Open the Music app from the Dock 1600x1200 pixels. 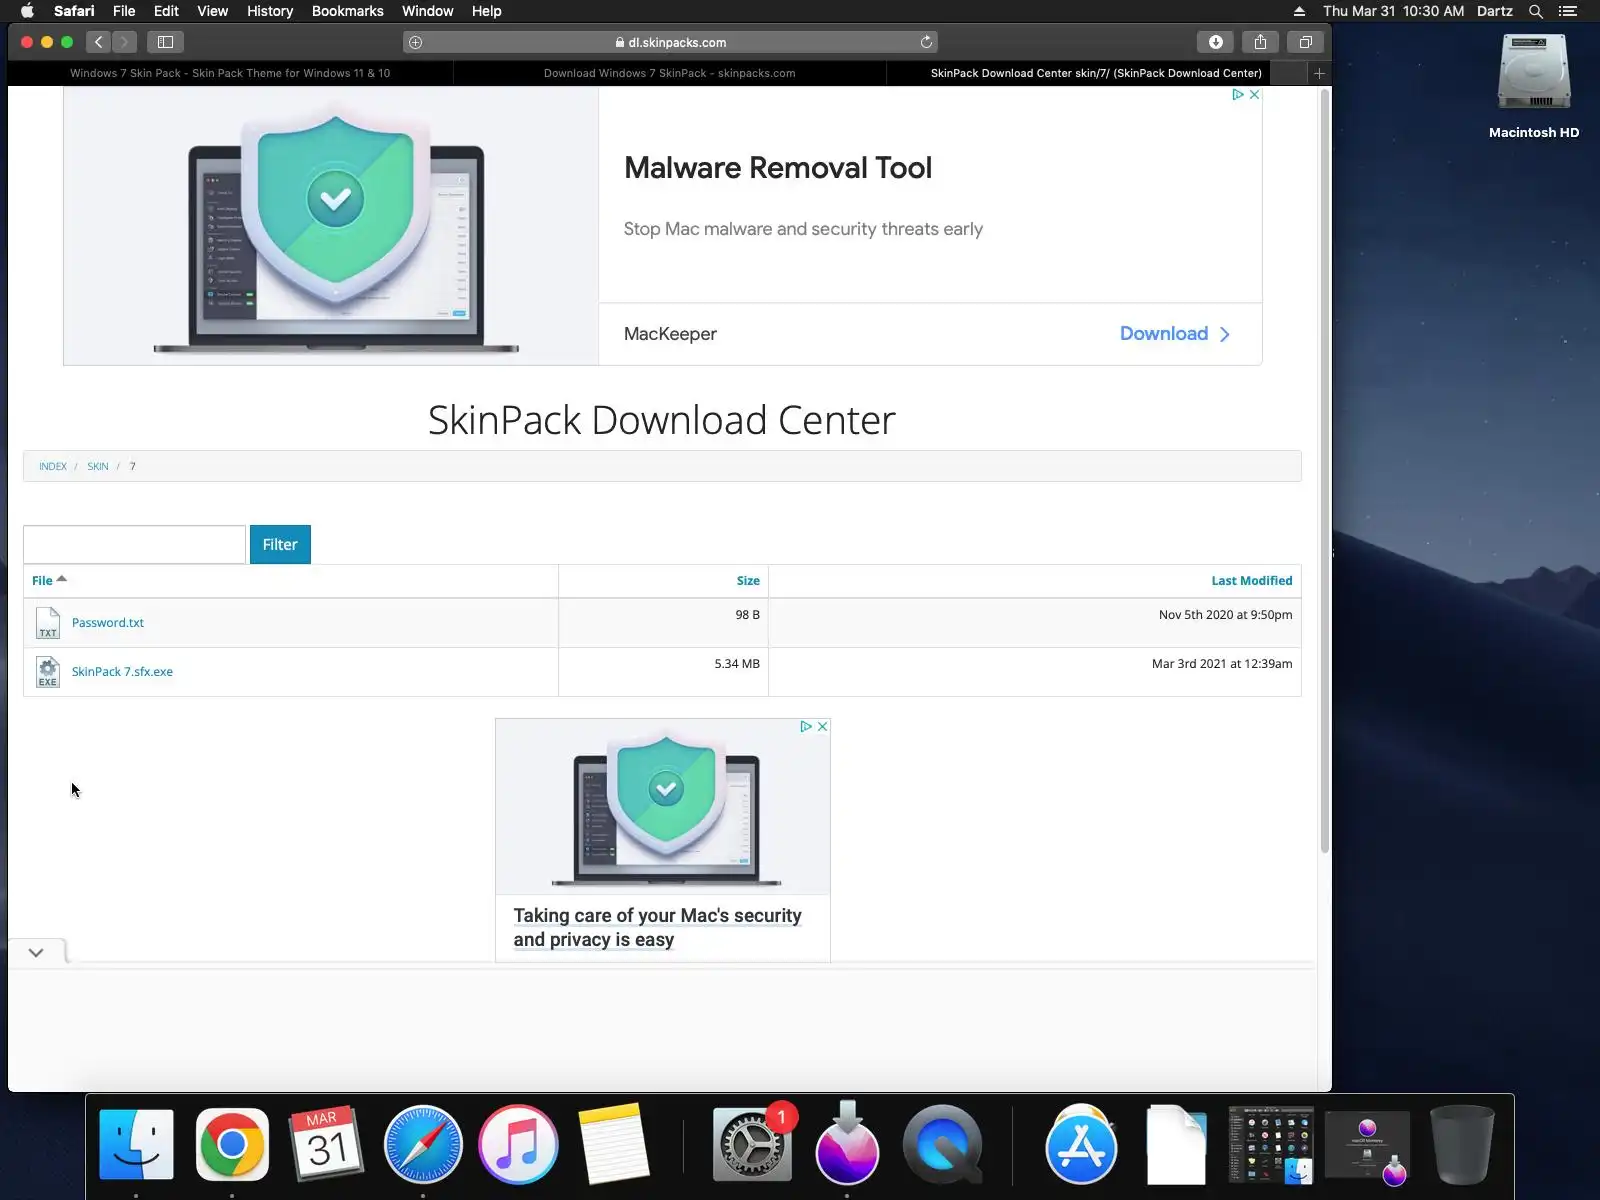point(518,1144)
